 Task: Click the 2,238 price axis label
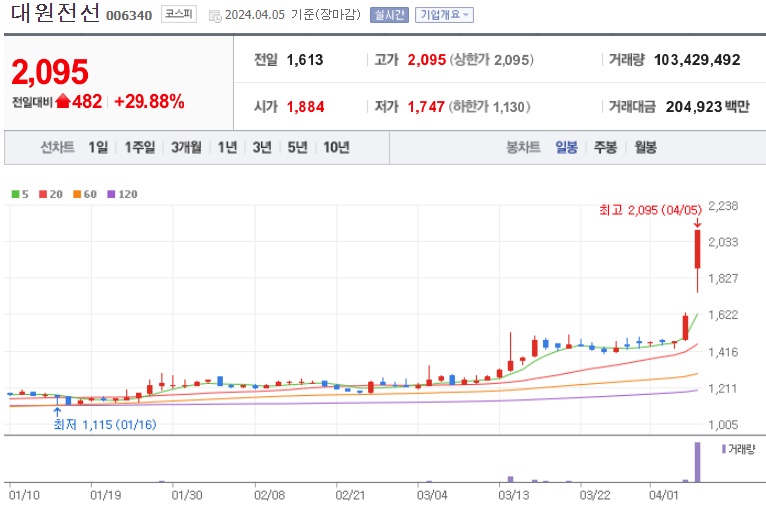tap(723, 206)
